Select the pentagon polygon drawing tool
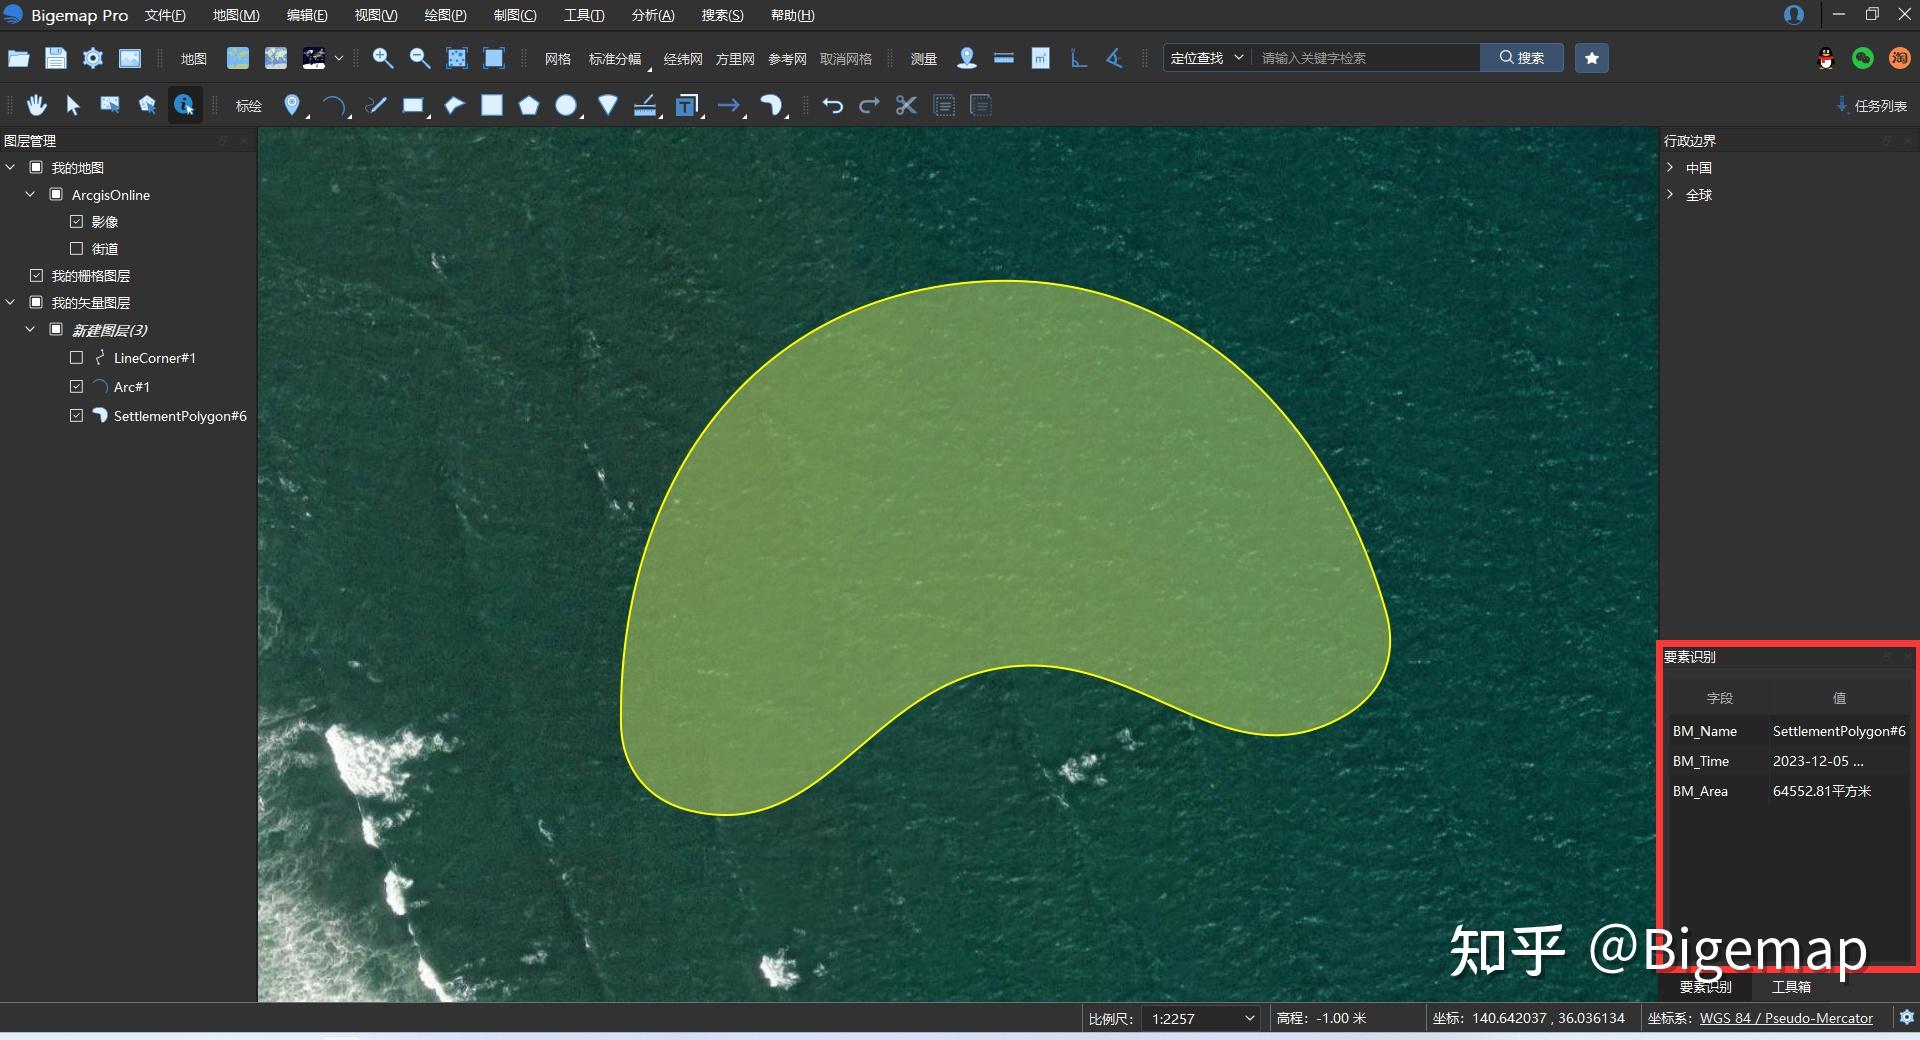Image resolution: width=1920 pixels, height=1040 pixels. coord(529,105)
